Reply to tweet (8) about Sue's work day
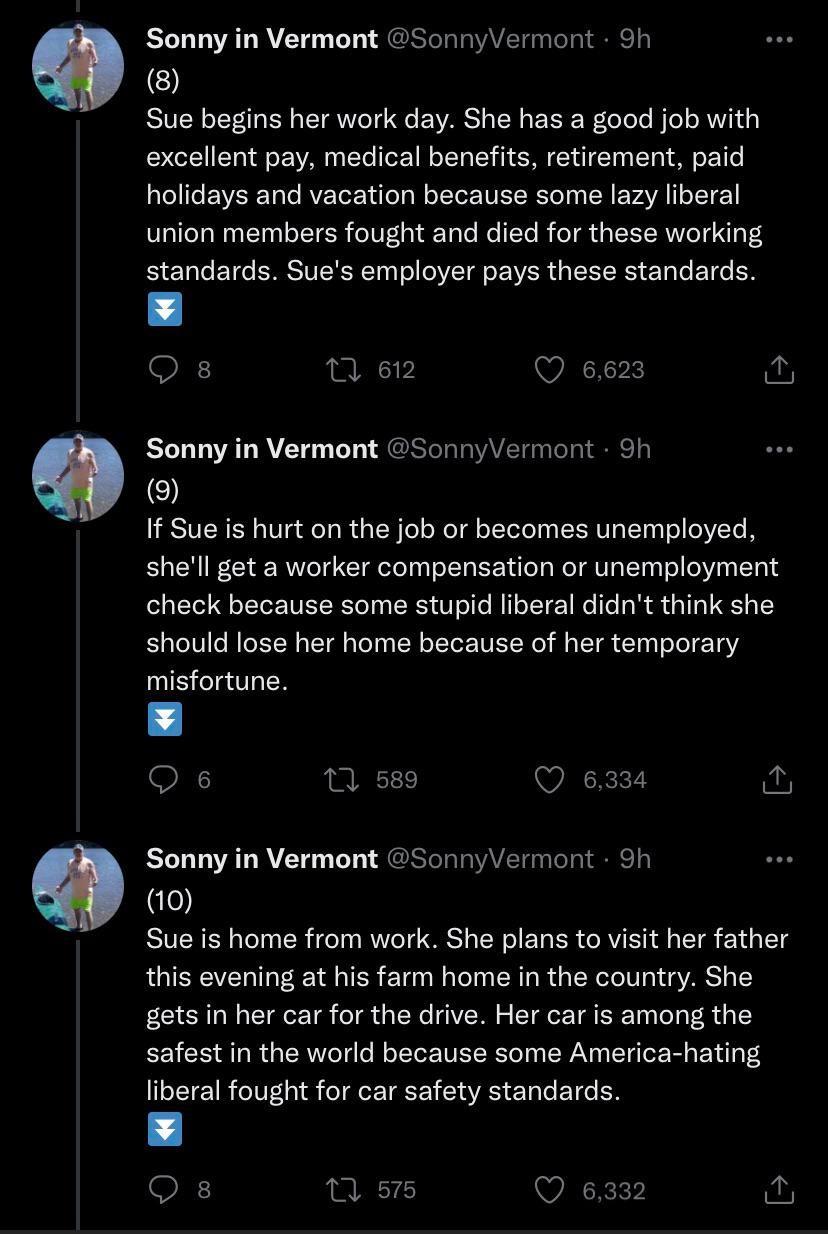The image size is (828, 1234). pos(163,370)
